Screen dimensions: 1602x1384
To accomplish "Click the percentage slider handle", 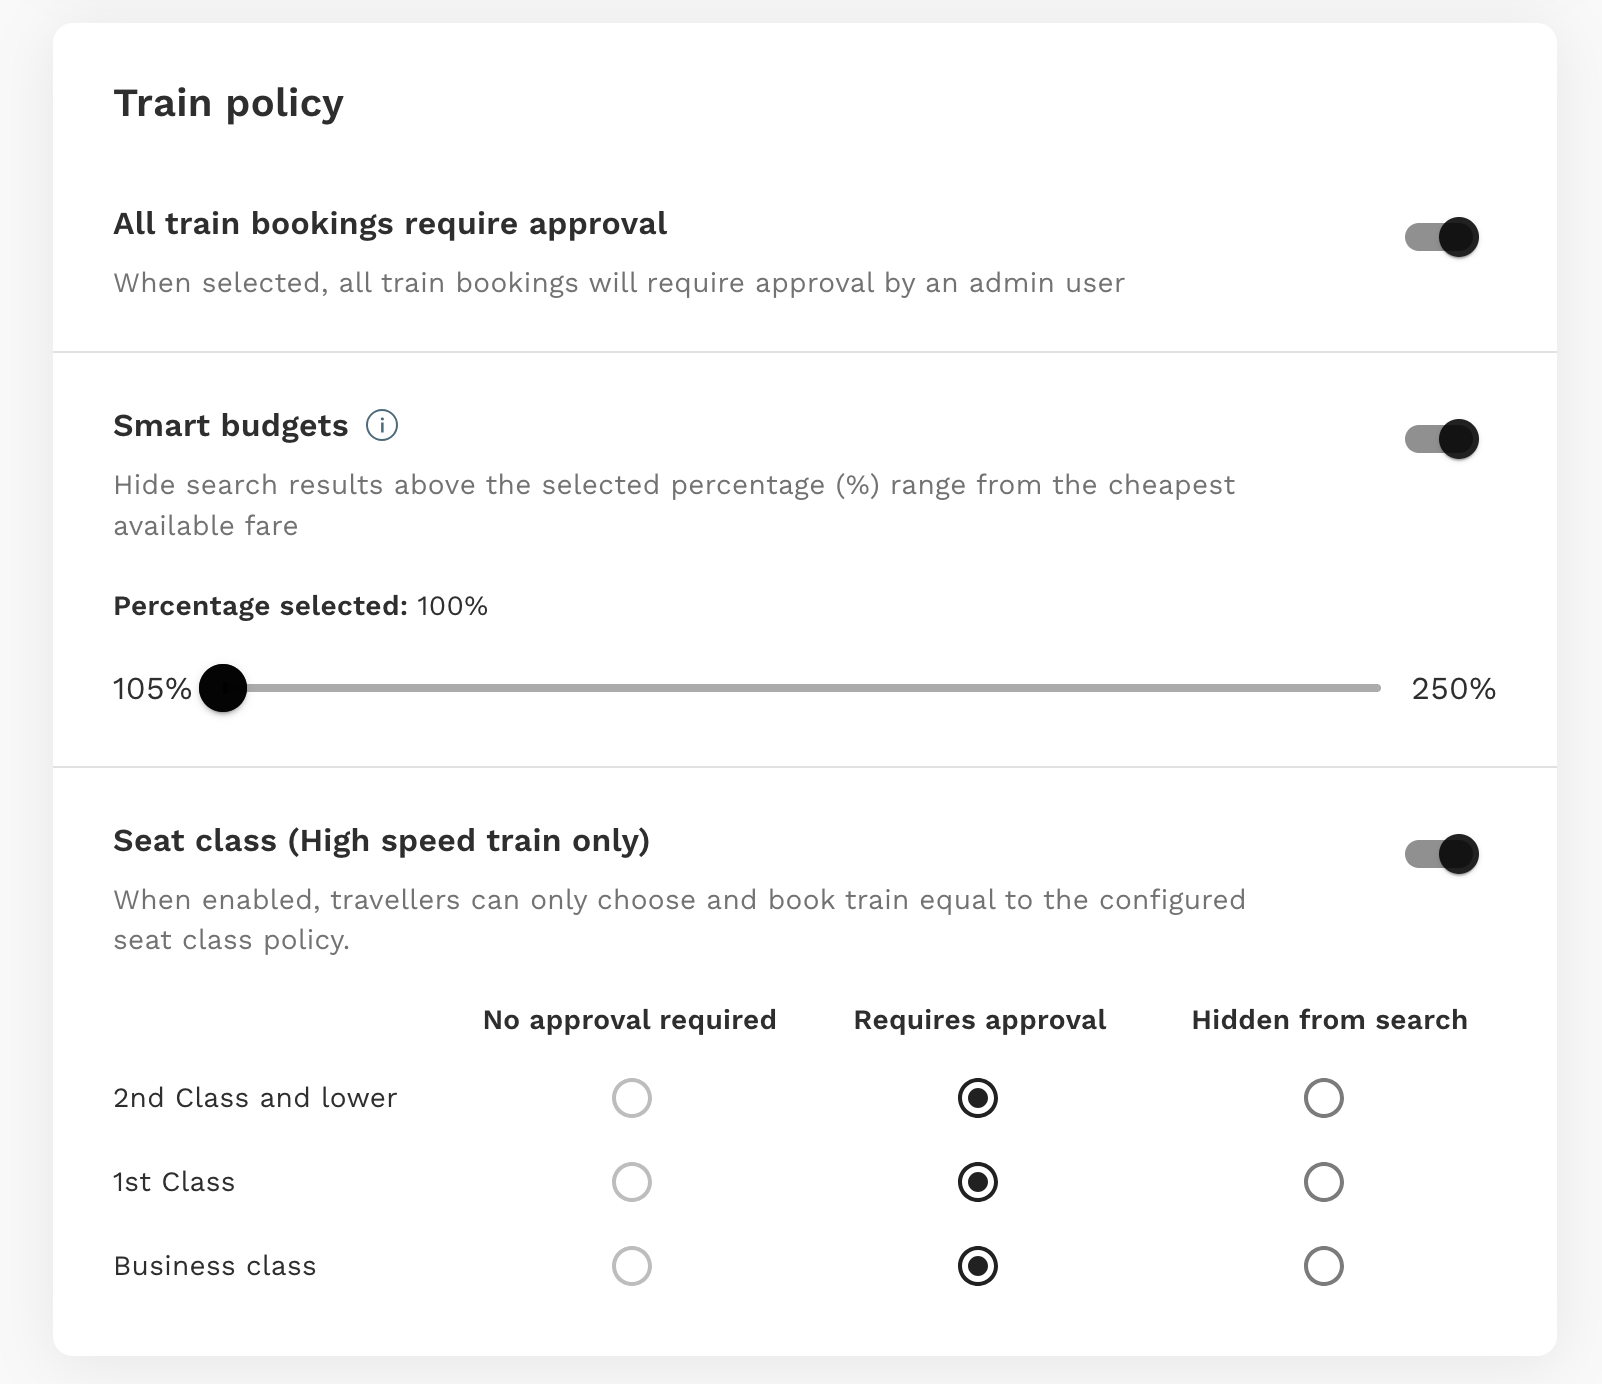I will [x=223, y=688].
